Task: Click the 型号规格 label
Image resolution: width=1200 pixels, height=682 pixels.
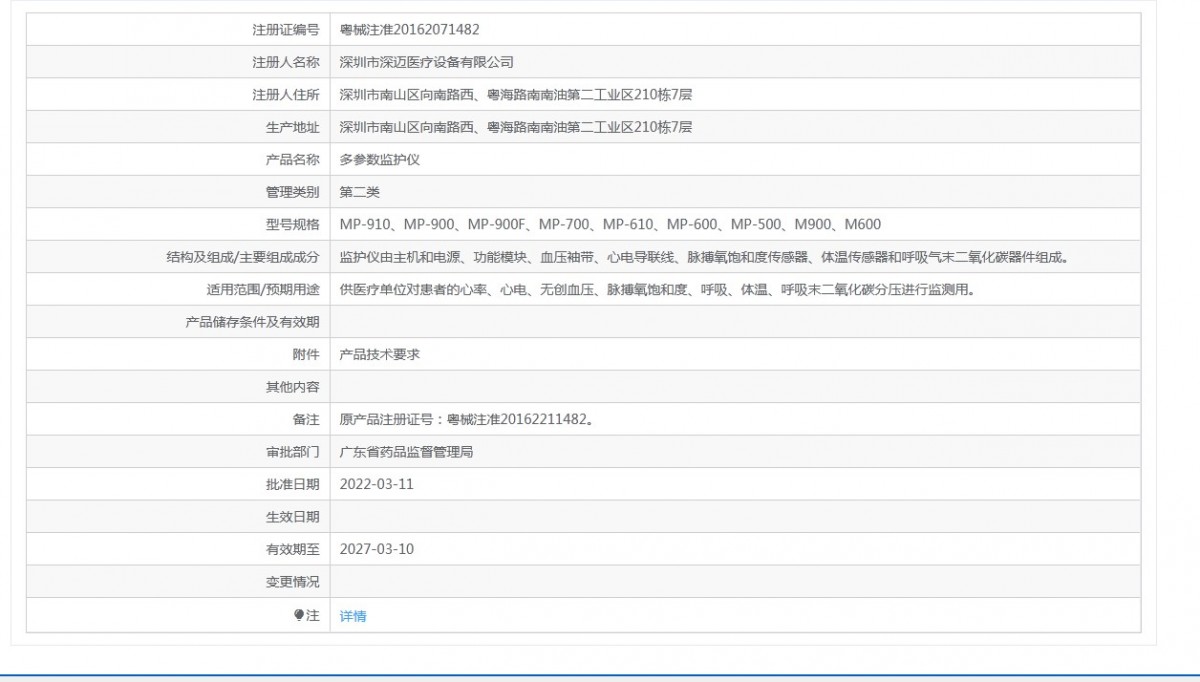Action: (293, 224)
